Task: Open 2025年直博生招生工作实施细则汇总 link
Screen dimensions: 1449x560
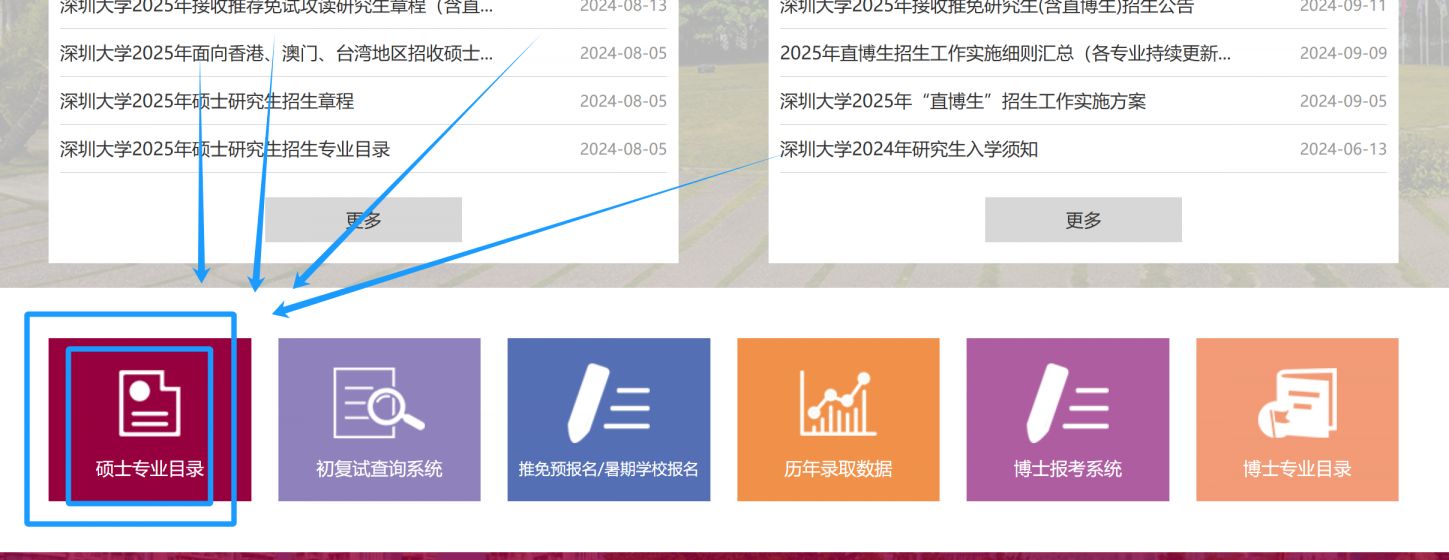Action: pyautogui.click(x=1006, y=53)
